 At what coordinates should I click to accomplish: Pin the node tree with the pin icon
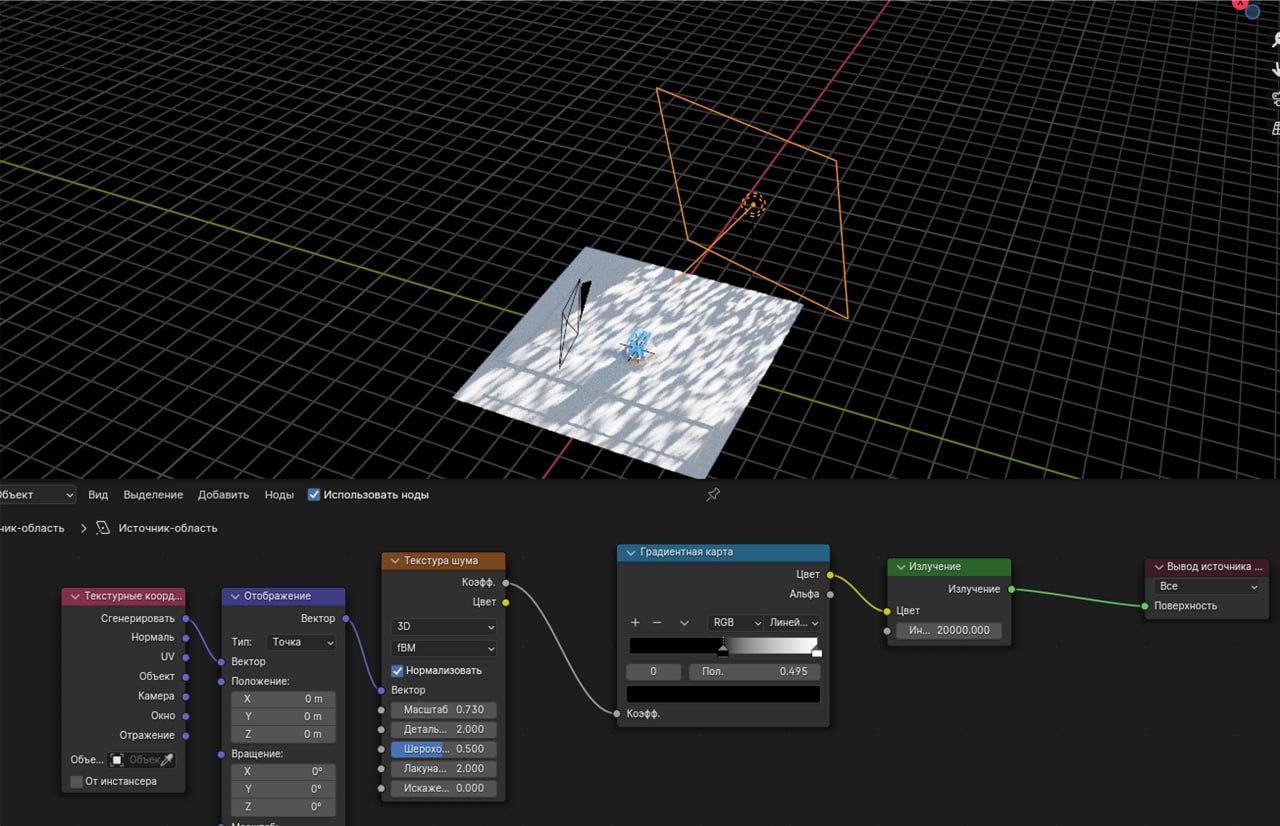pos(713,495)
